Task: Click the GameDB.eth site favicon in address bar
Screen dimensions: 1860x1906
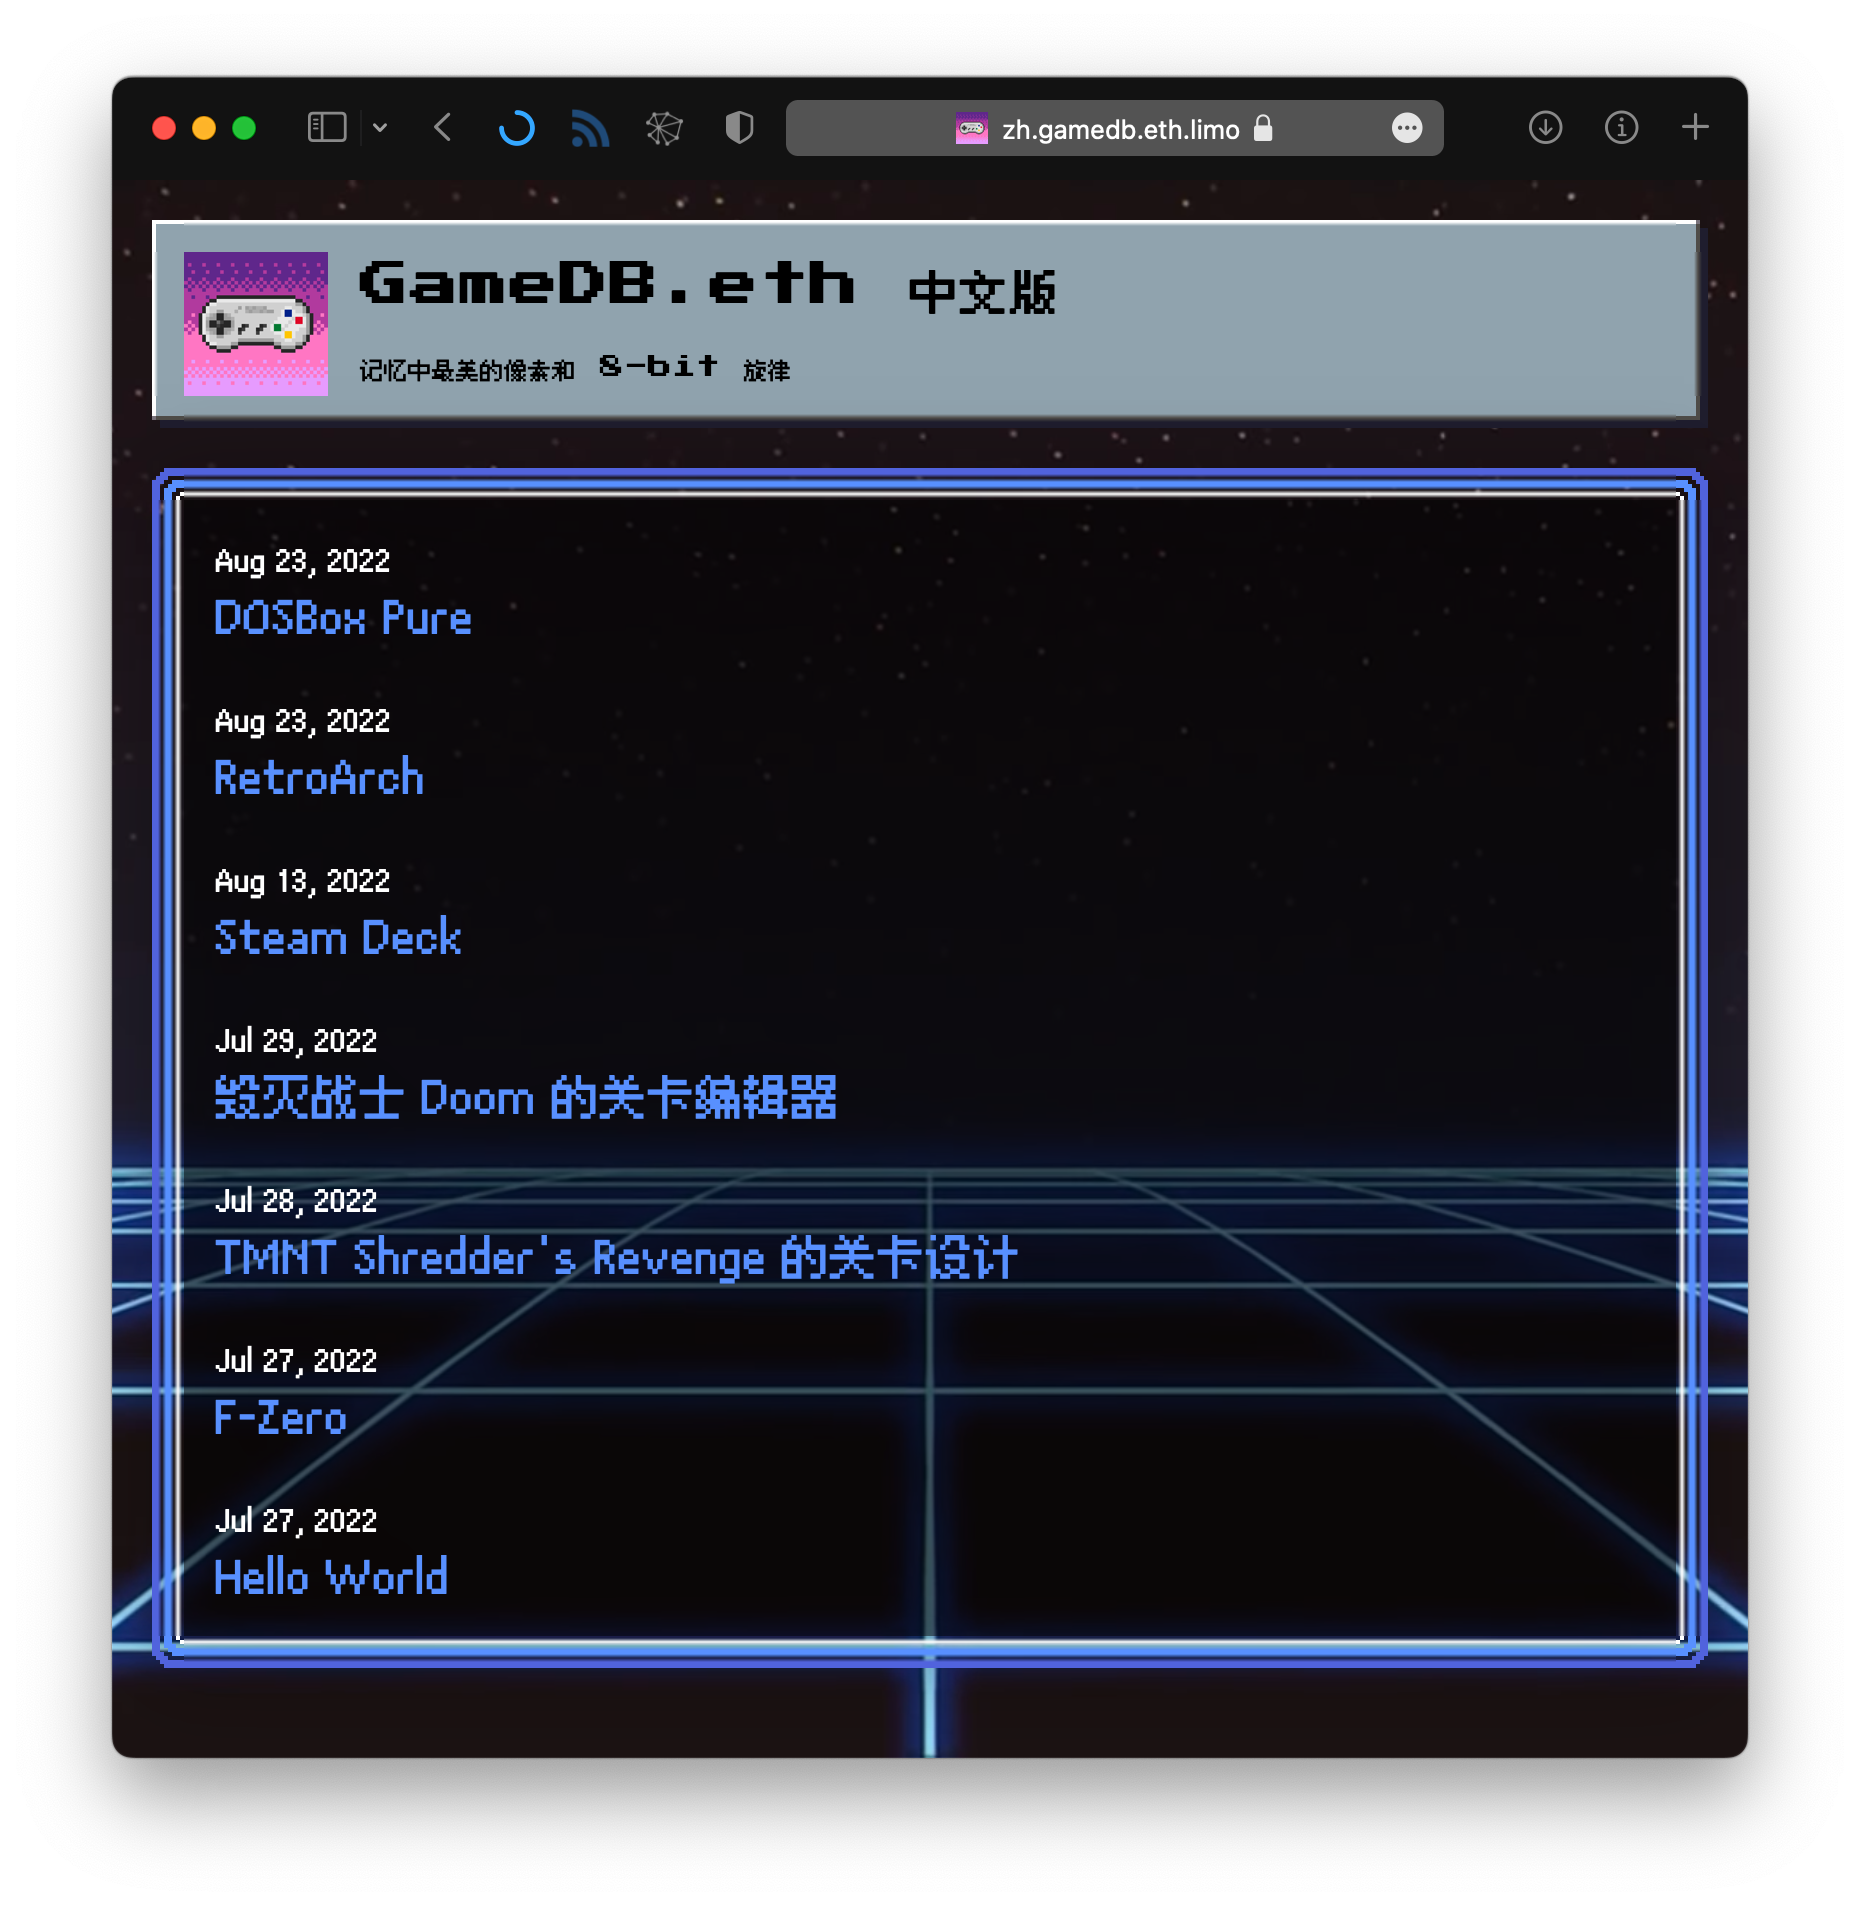Action: pos(969,129)
